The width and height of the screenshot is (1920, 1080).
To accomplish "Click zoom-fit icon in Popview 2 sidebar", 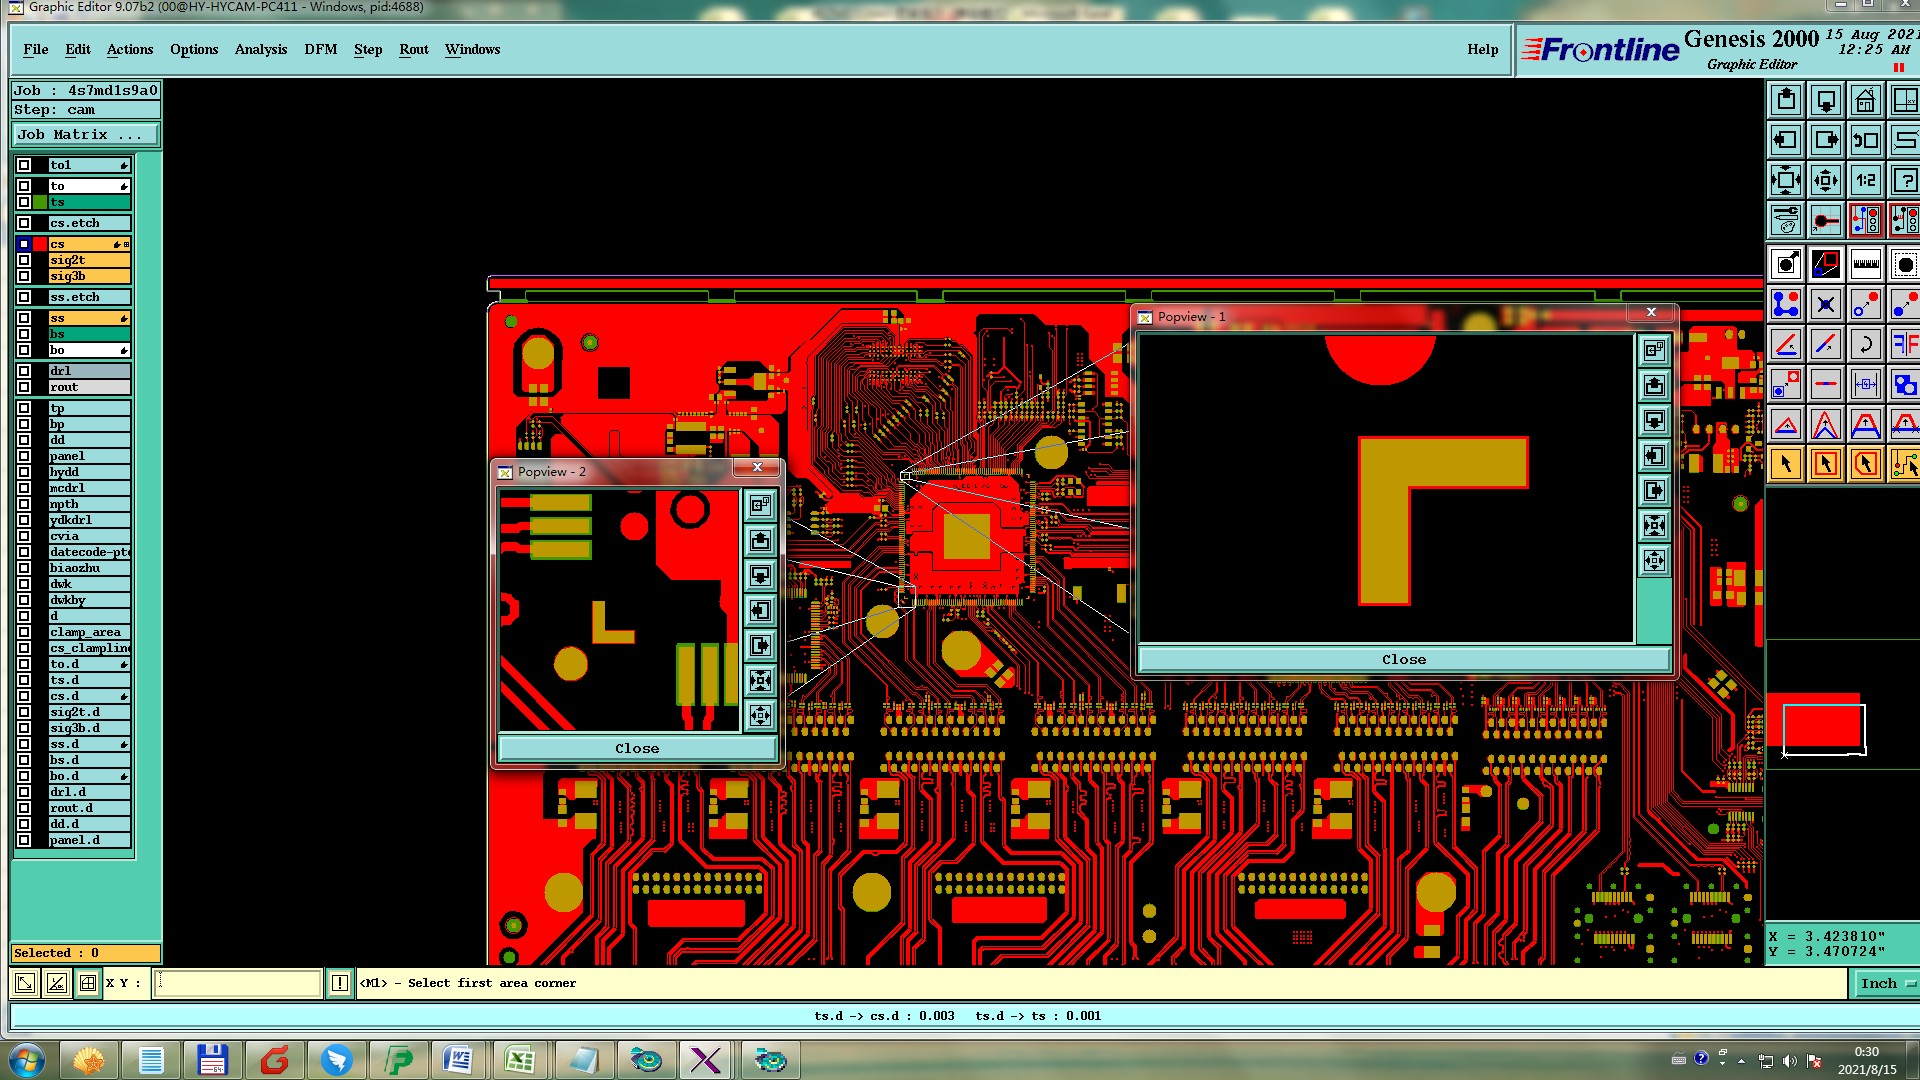I will point(760,680).
